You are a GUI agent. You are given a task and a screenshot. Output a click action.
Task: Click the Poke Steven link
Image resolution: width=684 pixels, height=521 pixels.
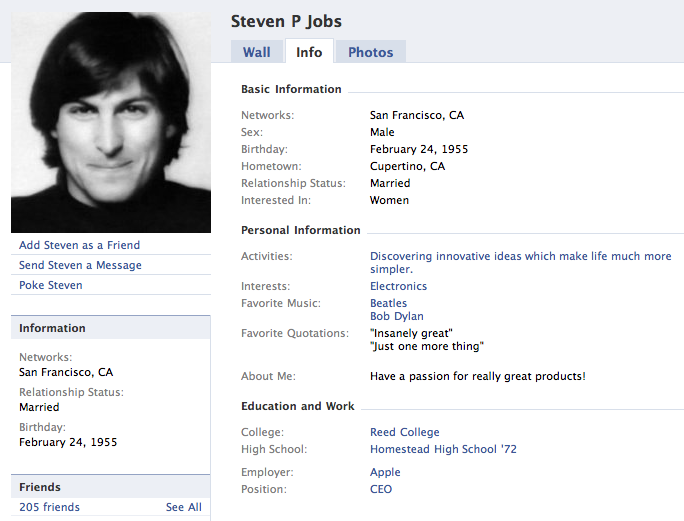pos(51,285)
